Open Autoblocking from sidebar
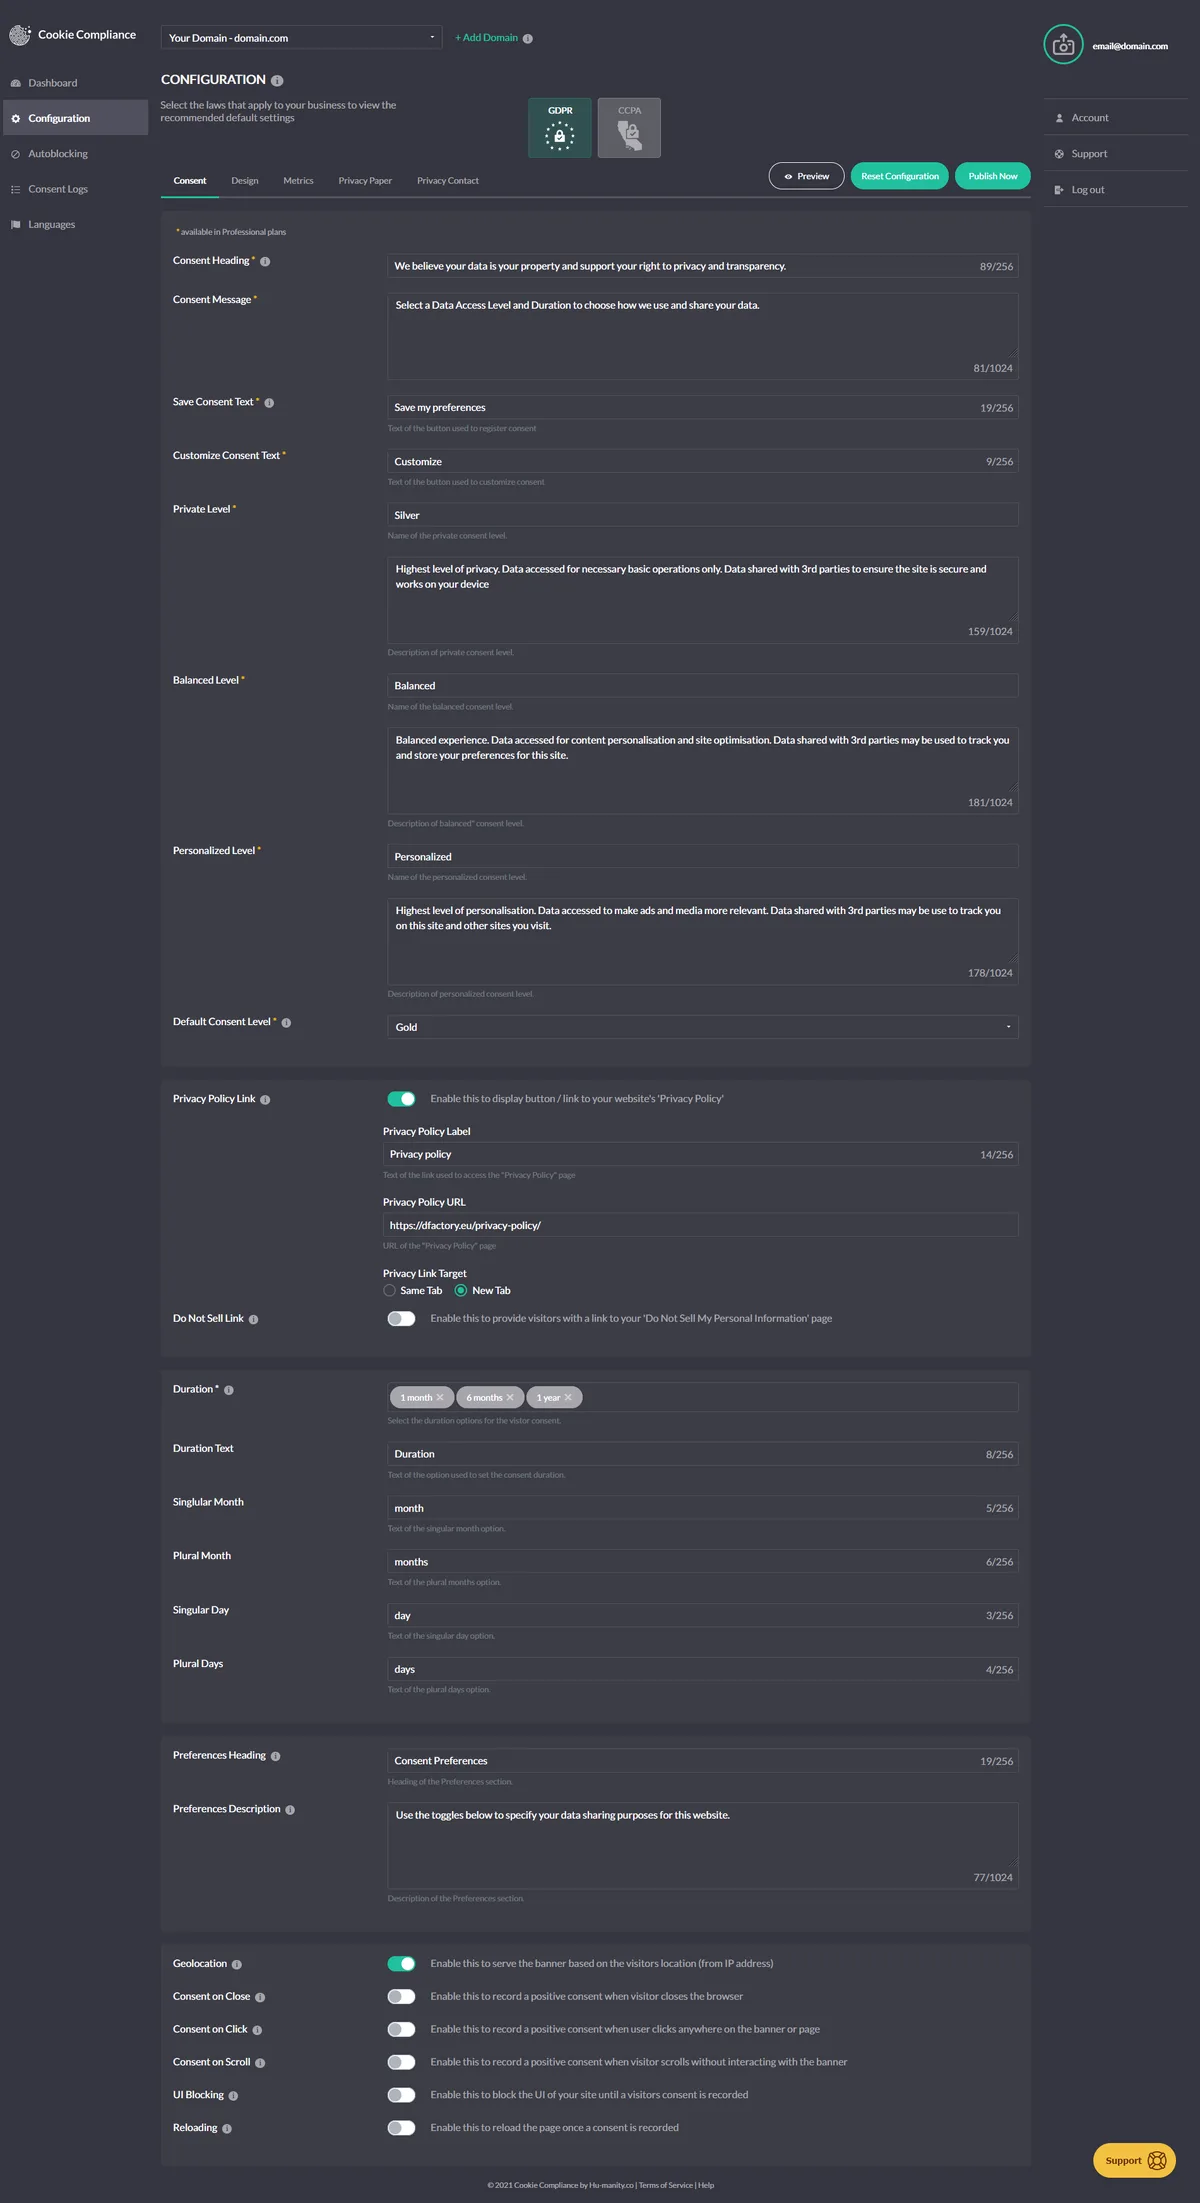 click(x=58, y=154)
